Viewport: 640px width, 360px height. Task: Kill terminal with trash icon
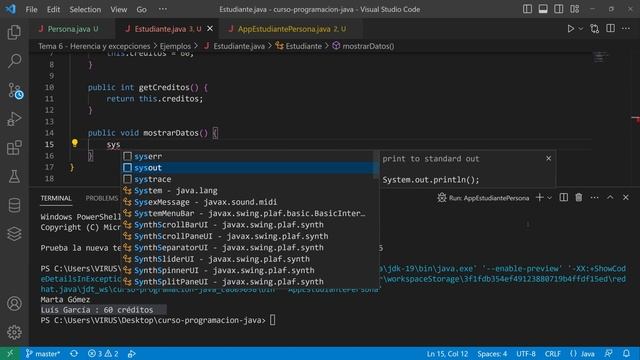[x=579, y=198]
